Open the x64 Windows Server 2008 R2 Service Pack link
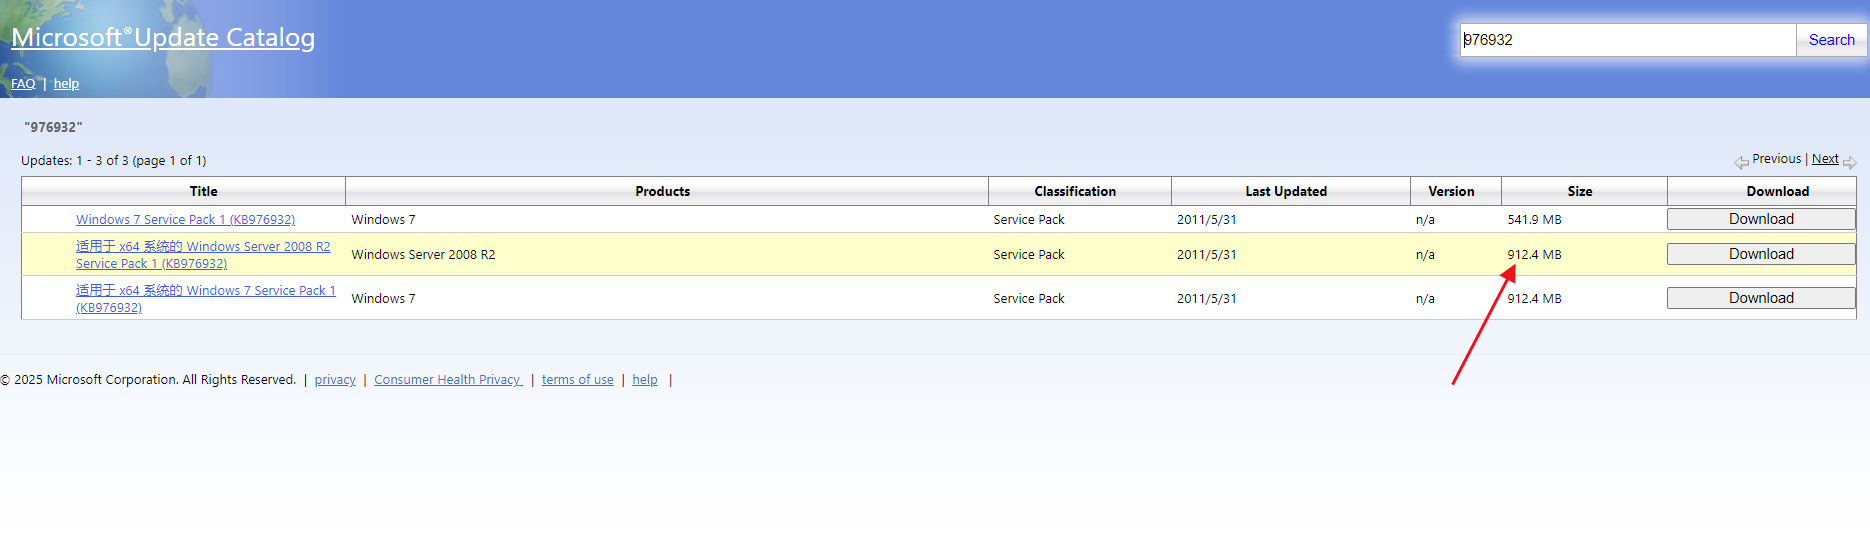This screenshot has height=537, width=1870. (x=202, y=255)
